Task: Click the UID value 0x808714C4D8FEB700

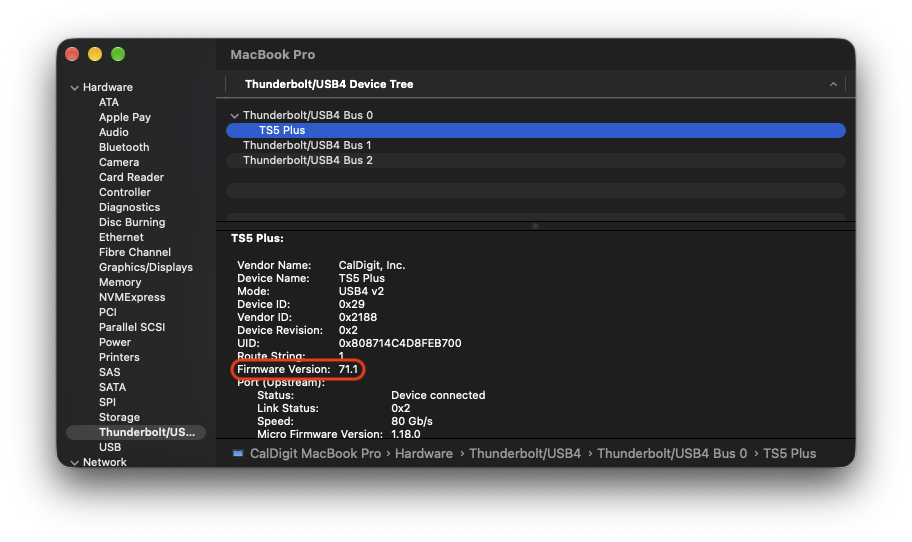Action: pyautogui.click(x=400, y=343)
